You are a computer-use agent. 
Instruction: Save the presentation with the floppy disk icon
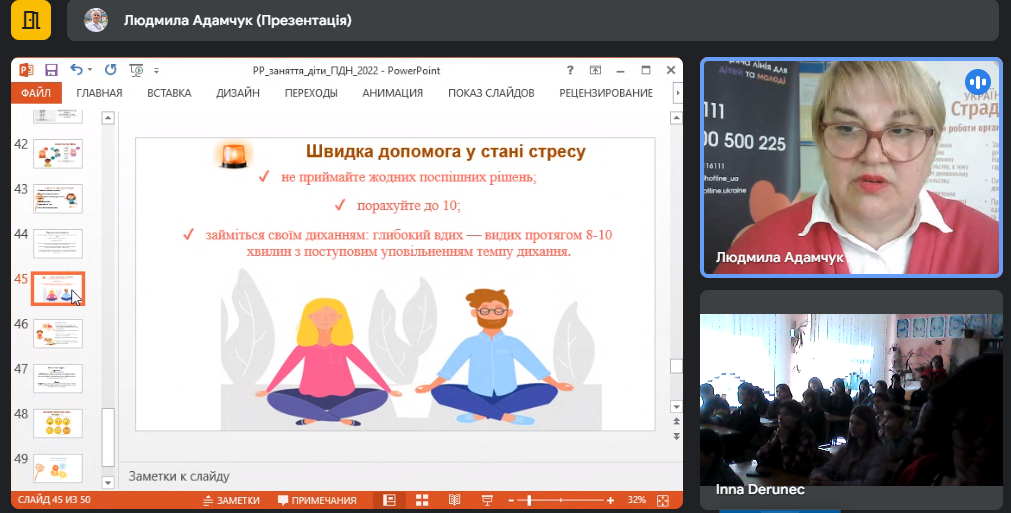pos(52,70)
